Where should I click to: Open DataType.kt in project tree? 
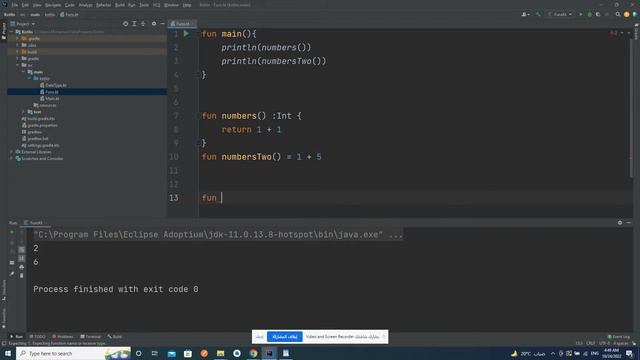[53, 85]
